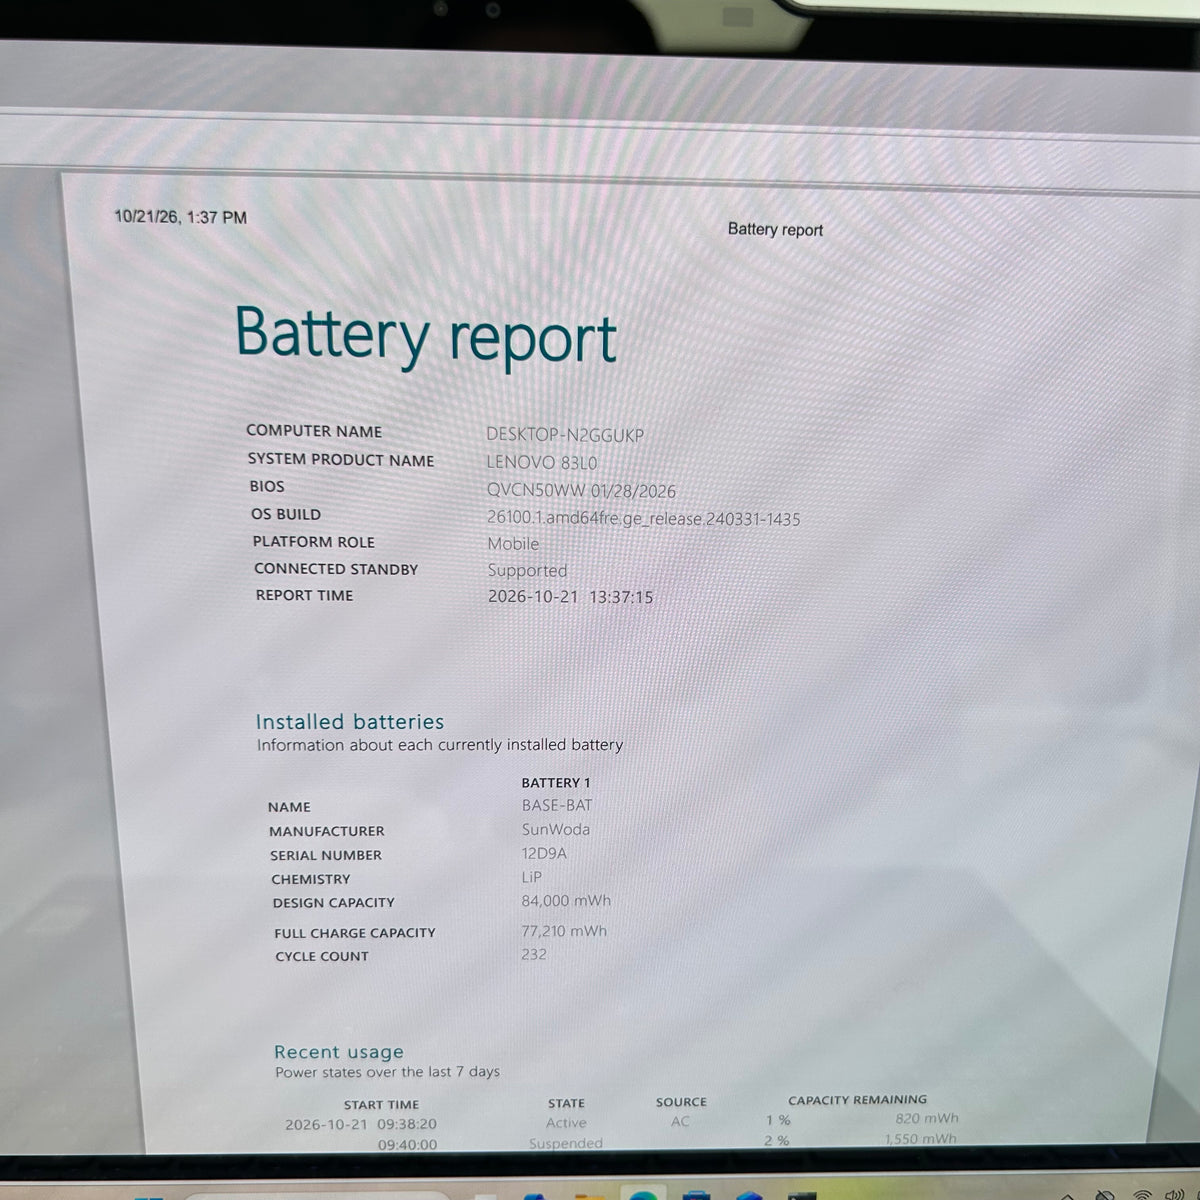Click the "LENOVO 83L0" product name value
The height and width of the screenshot is (1200, 1200).
[x=541, y=463]
